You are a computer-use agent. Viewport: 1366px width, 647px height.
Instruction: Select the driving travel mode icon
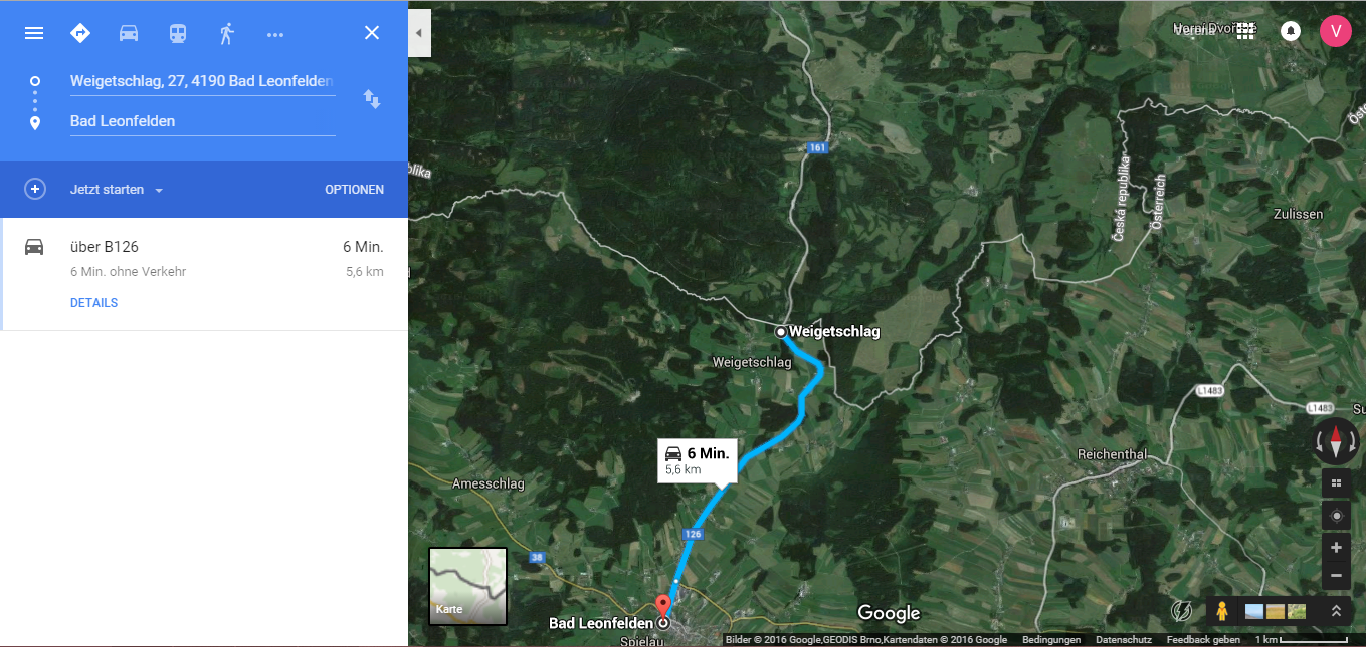click(x=129, y=33)
